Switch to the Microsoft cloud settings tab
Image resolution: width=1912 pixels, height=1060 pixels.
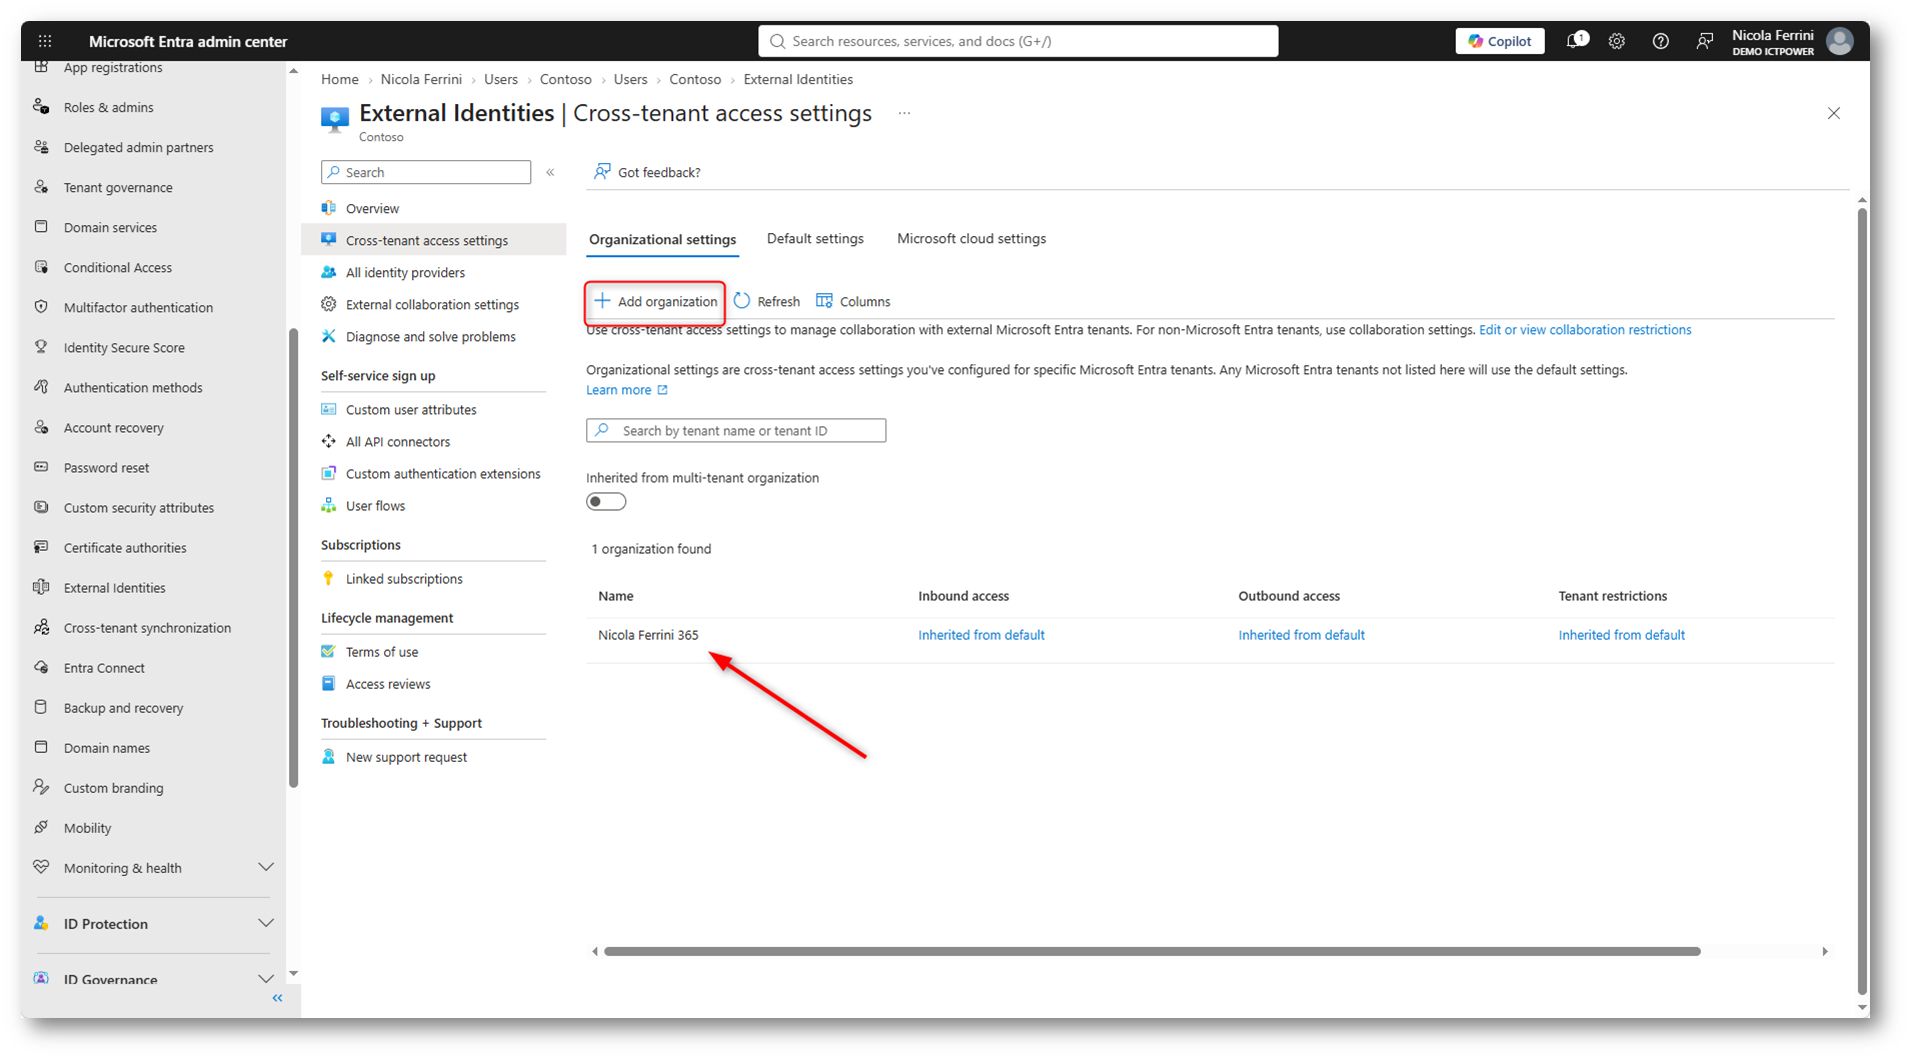pos(971,239)
